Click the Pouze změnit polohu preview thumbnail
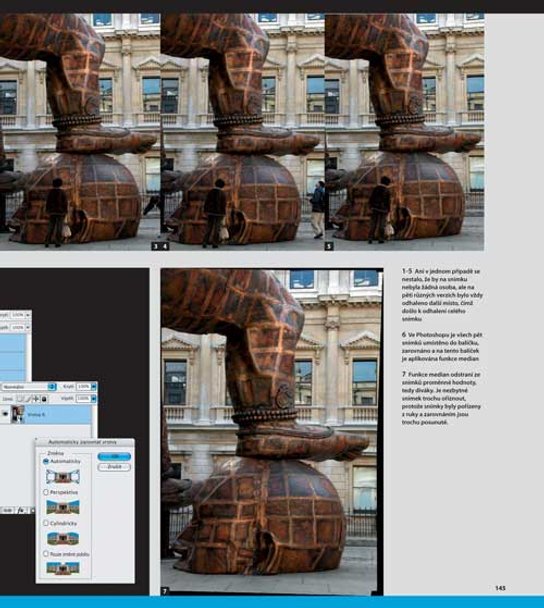The width and height of the screenshot is (544, 608). (63, 569)
